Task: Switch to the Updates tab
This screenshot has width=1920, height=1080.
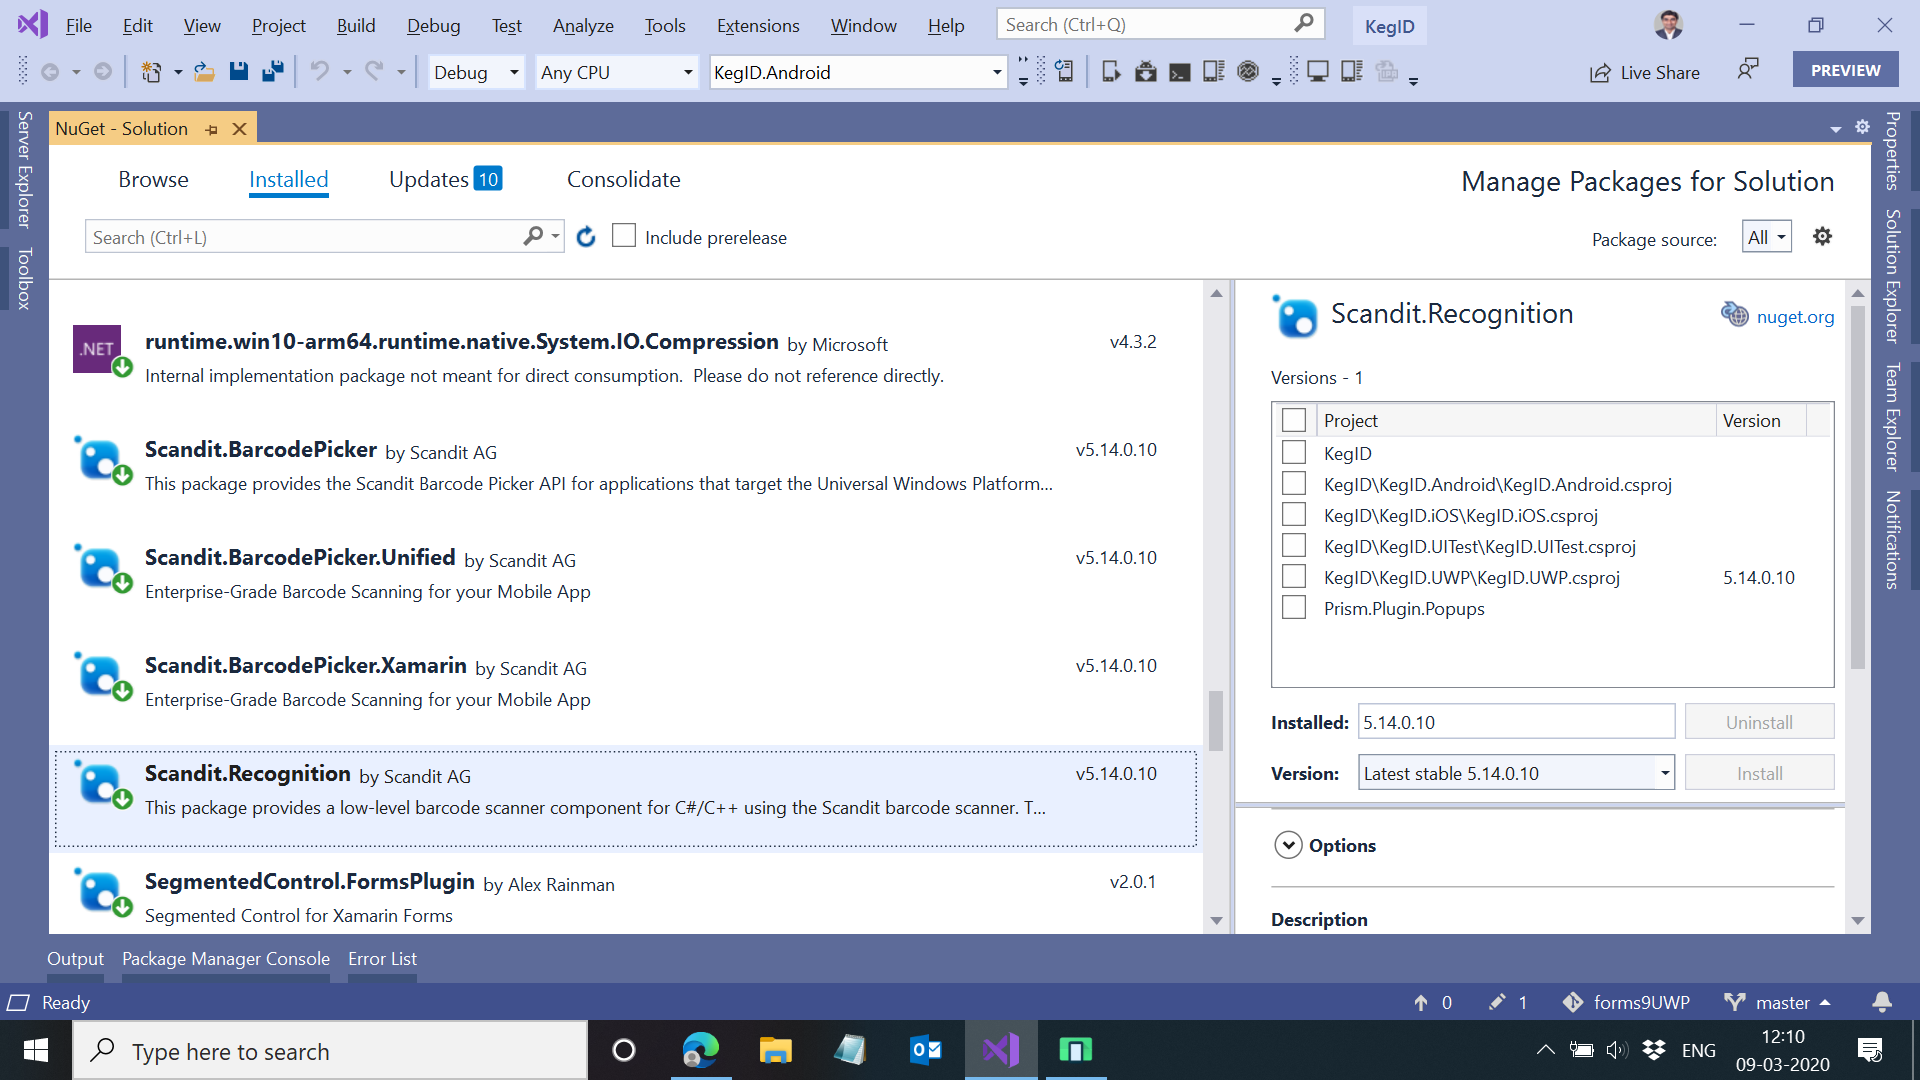Action: tap(428, 179)
